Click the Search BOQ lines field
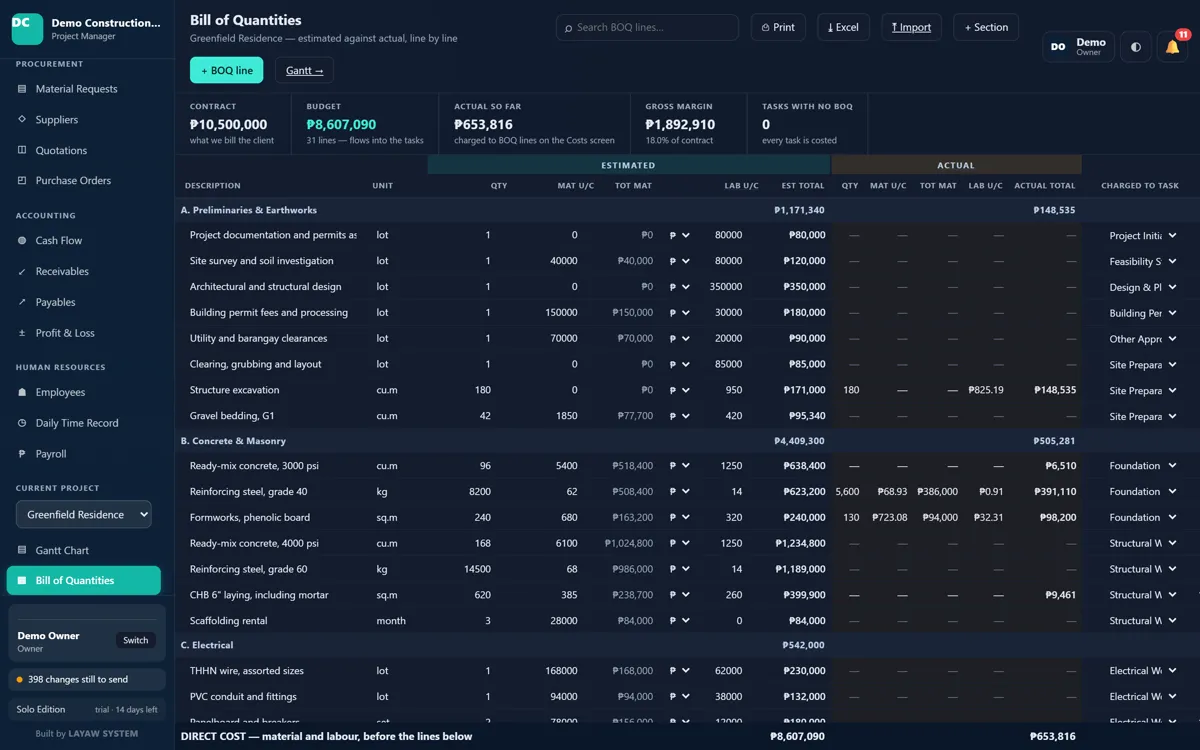 (647, 27)
